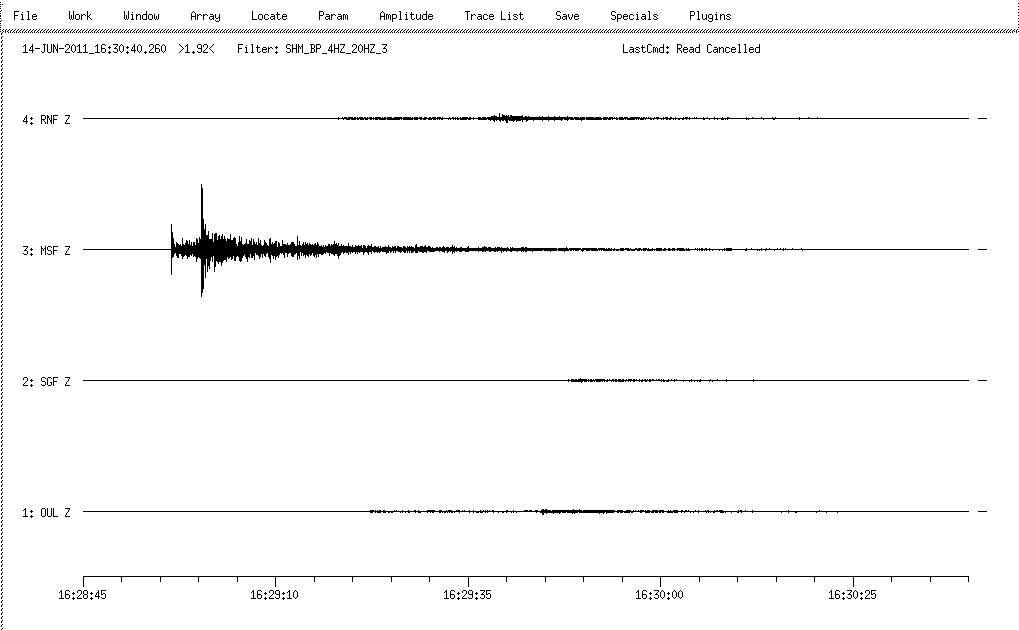Open the Locate menu
Viewport: 1019px width, 630px height.
pyautogui.click(x=269, y=16)
